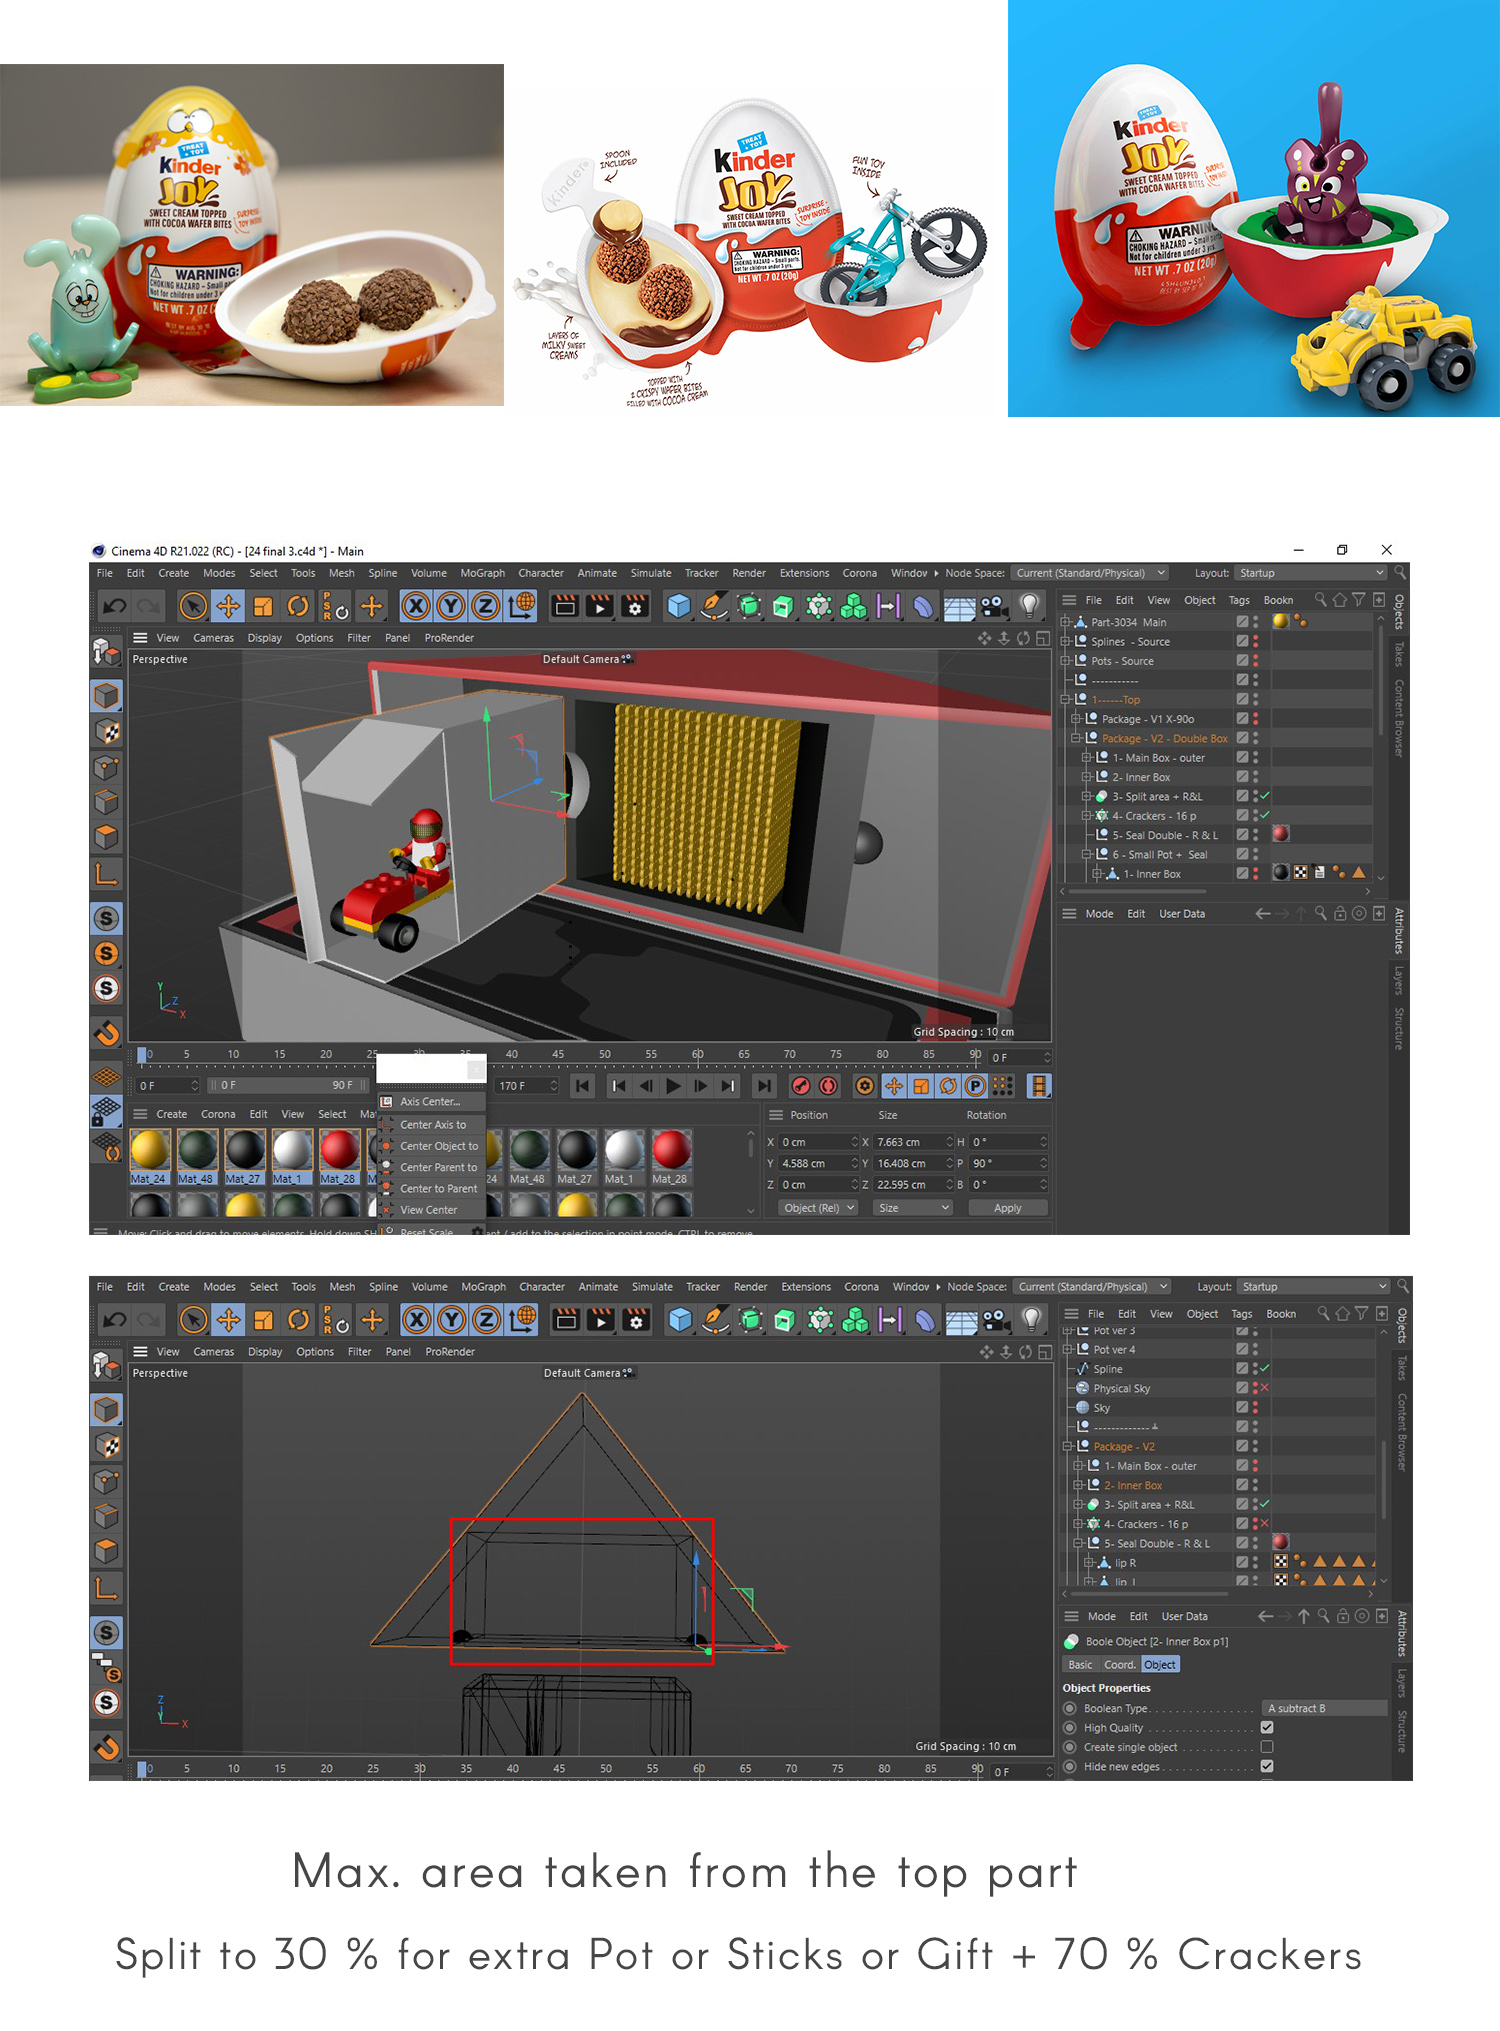Image resolution: width=1500 pixels, height=2031 pixels.
Task: Click the Undo arrow in upper Cinema 4D window
Action: [115, 606]
